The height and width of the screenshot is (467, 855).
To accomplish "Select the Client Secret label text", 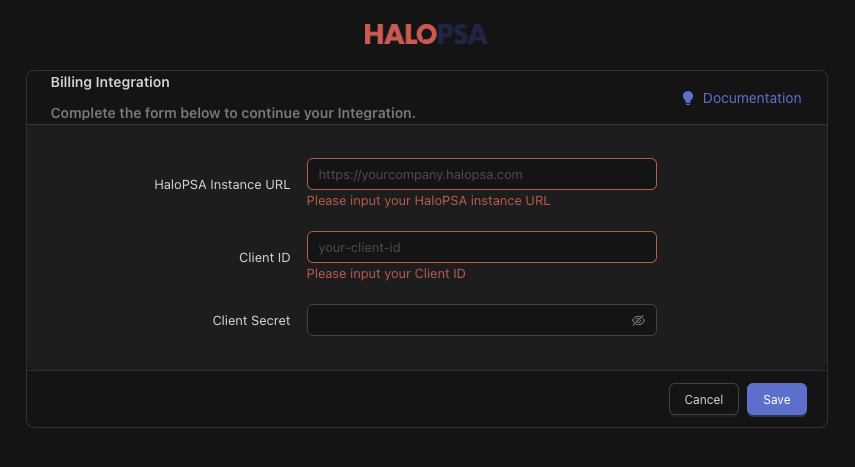I will 251,321.
